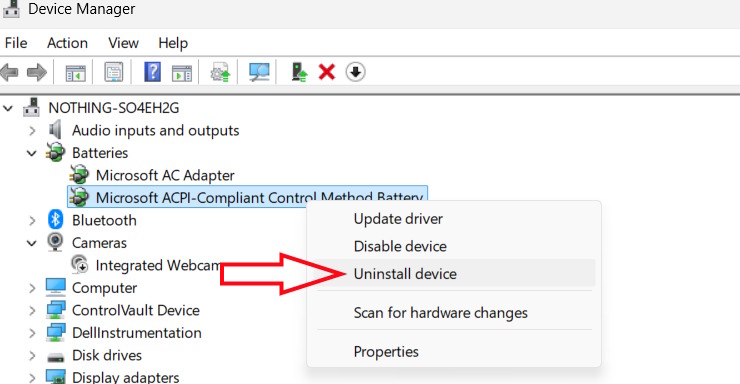
Task: Expand the Bluetooth category chevron
Action: coord(32,220)
